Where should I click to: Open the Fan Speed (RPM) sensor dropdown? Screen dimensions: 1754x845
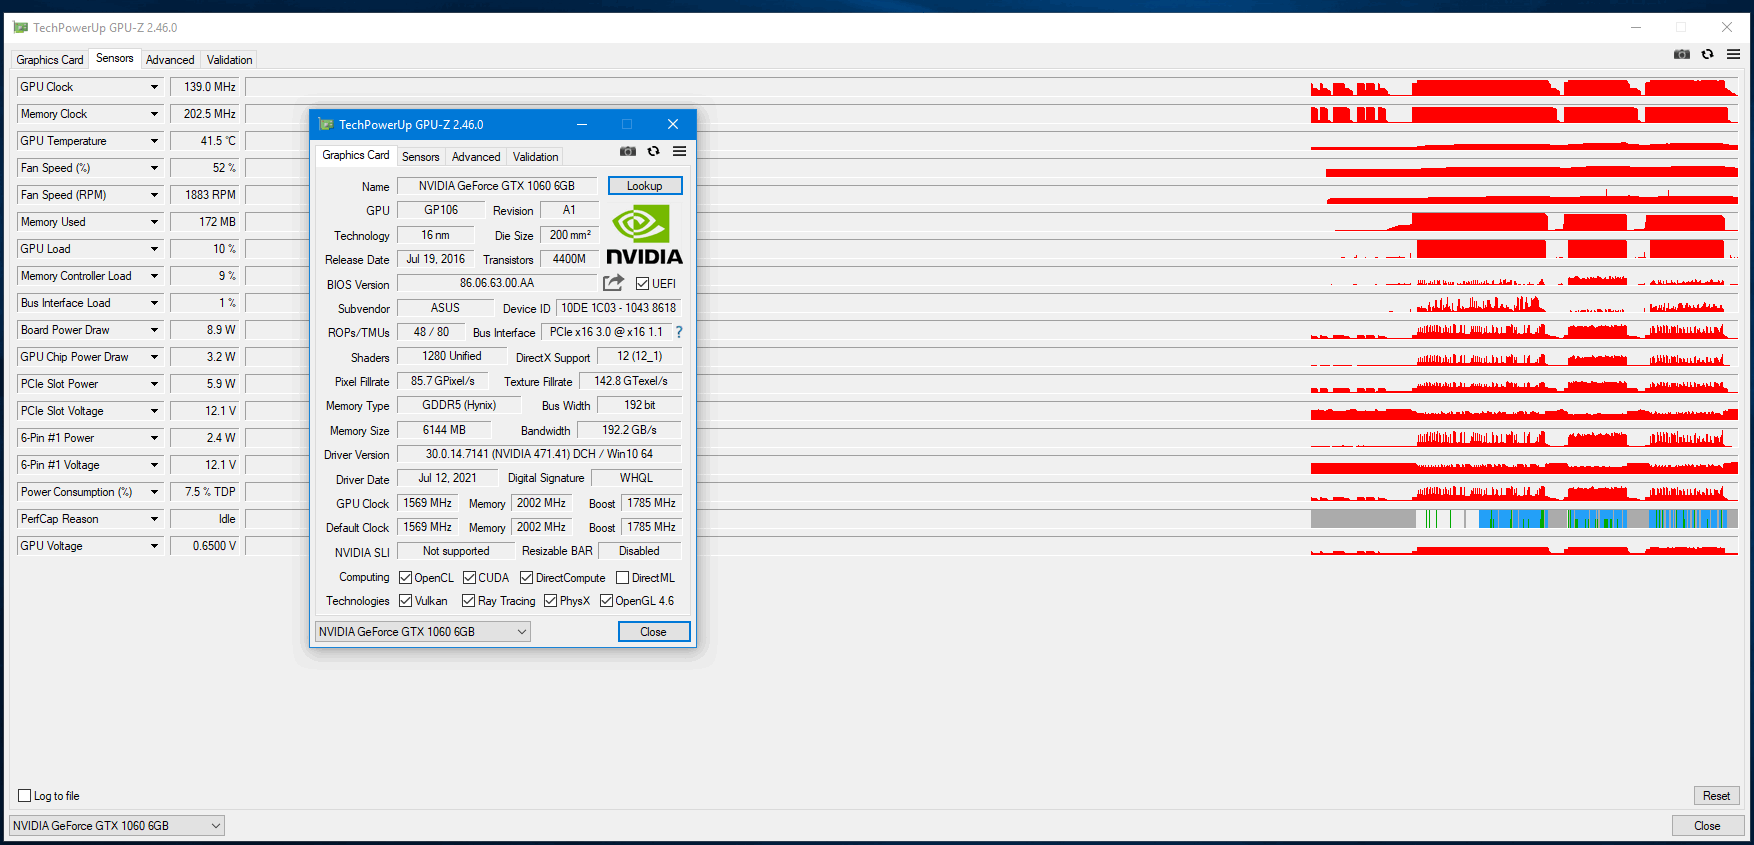[154, 195]
